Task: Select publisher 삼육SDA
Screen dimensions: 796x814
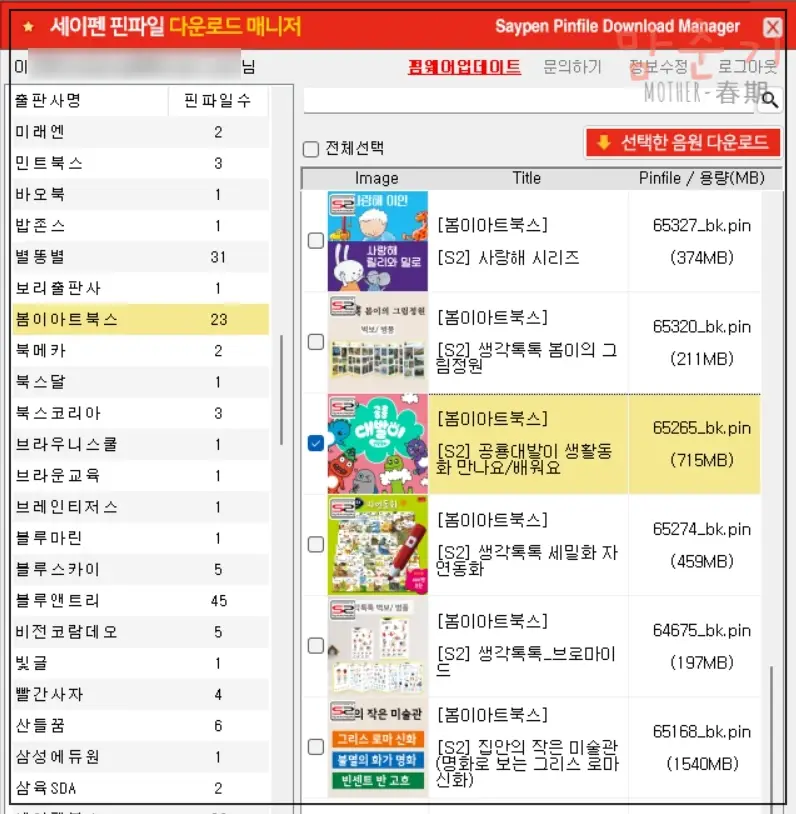Action: click(x=140, y=788)
